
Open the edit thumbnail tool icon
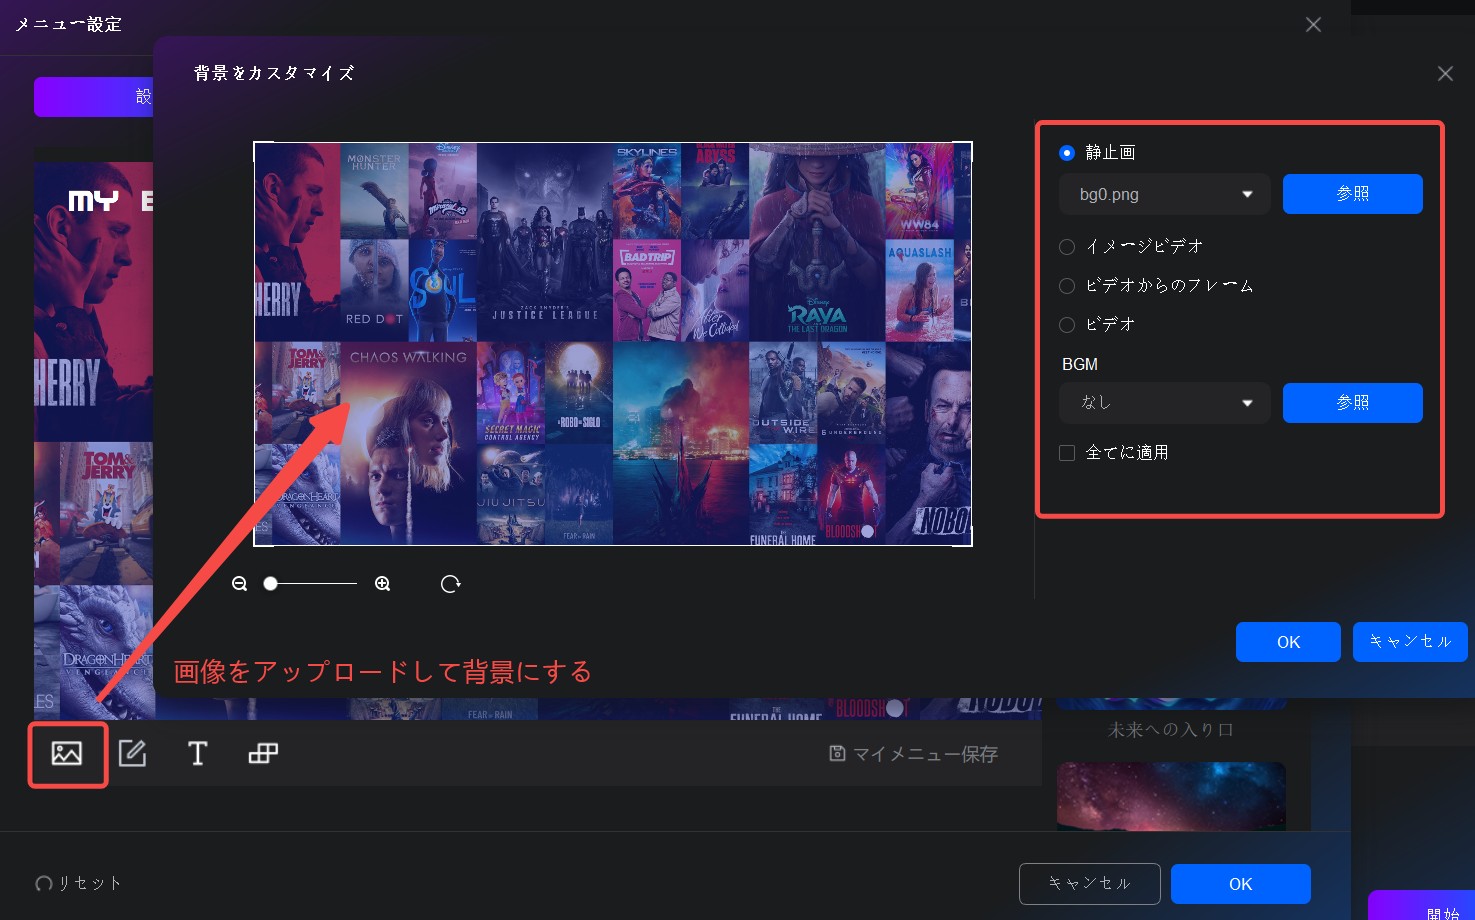(x=132, y=754)
